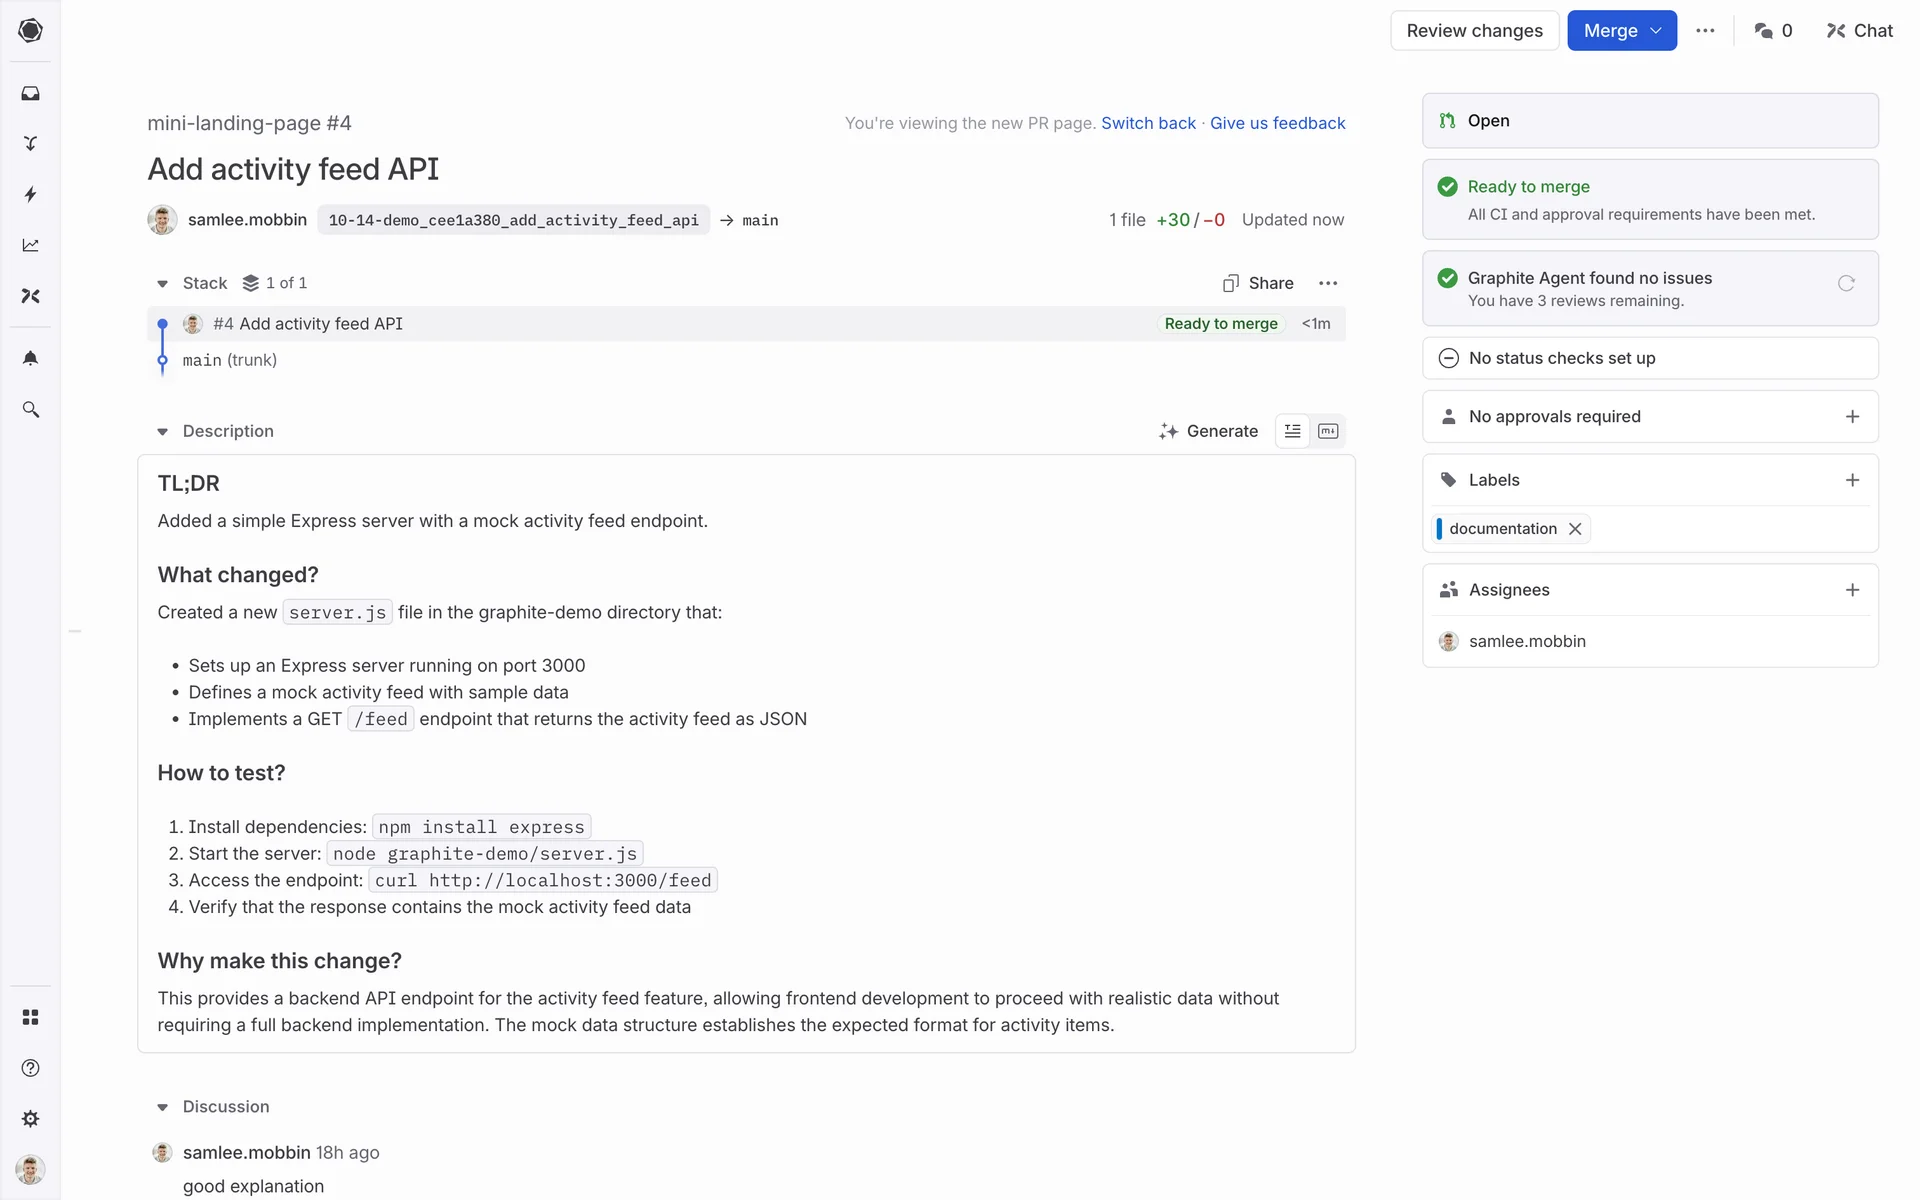Open the lightning bolt automations icon
1920x1200 pixels.
tap(30, 194)
